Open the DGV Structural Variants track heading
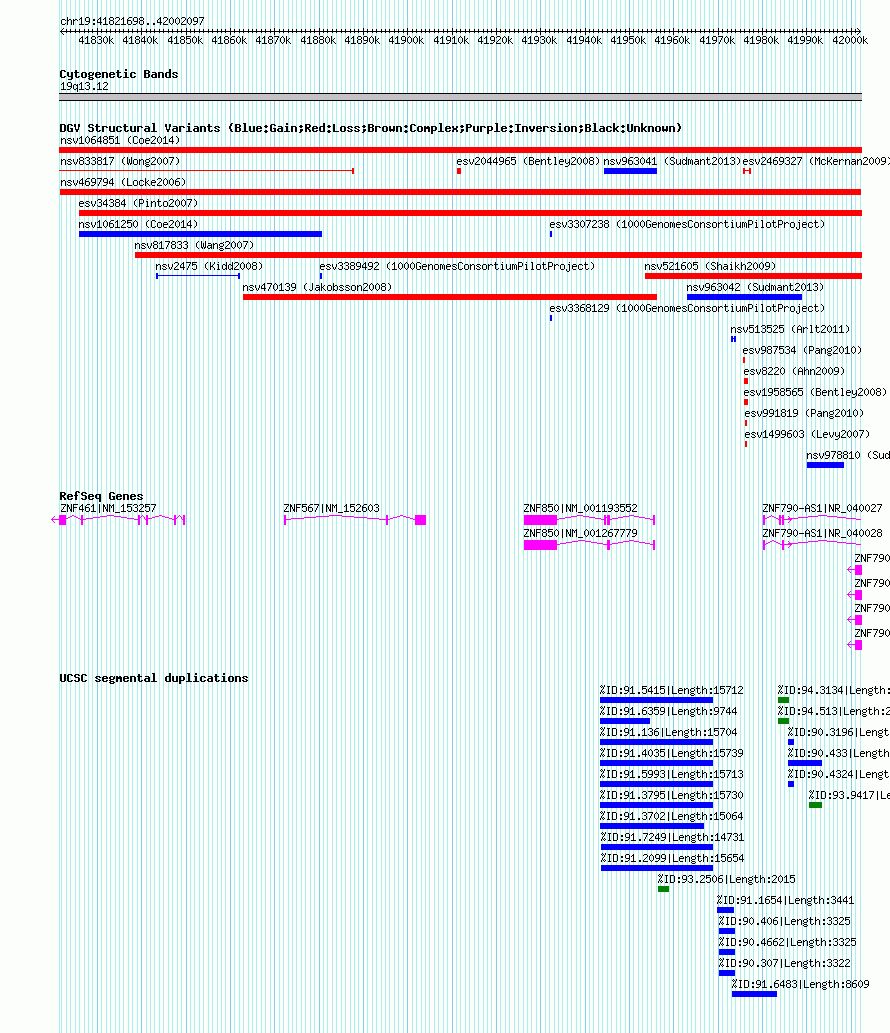Image resolution: width=890 pixels, height=1033 pixels. 370,128
